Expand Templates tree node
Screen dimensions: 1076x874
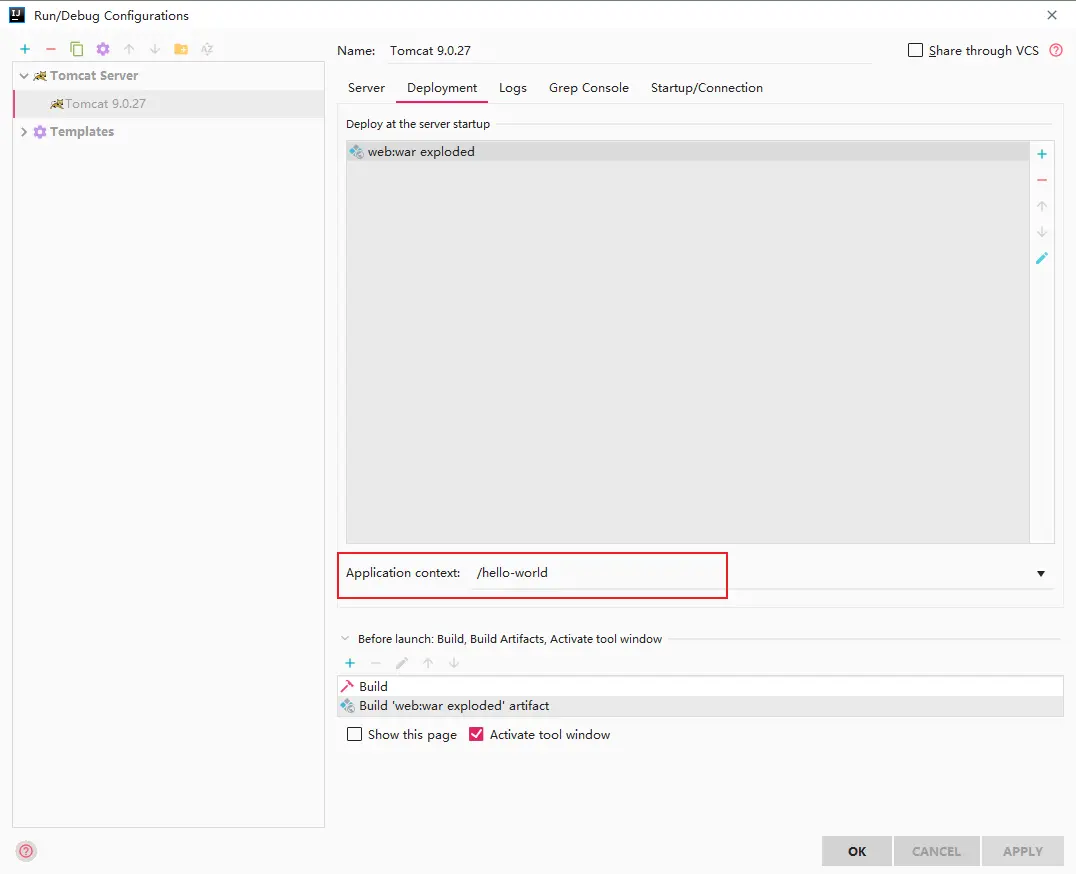tap(24, 132)
